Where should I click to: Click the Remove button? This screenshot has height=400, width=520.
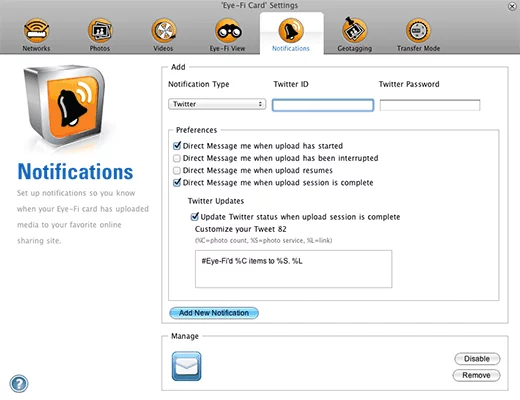tap(476, 375)
